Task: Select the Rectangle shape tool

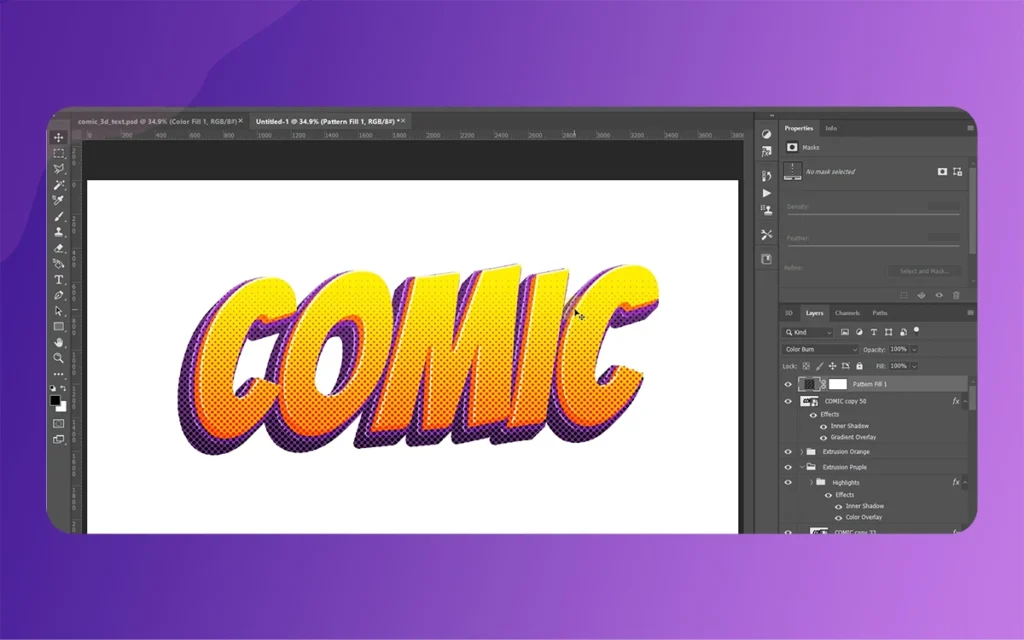Action: pyautogui.click(x=59, y=327)
